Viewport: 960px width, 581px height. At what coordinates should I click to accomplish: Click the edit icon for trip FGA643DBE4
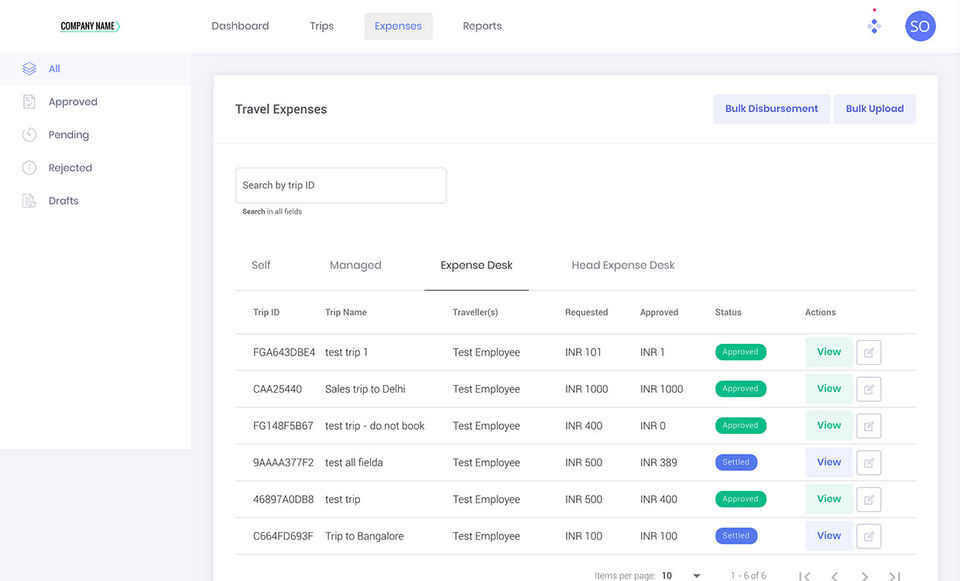point(868,352)
